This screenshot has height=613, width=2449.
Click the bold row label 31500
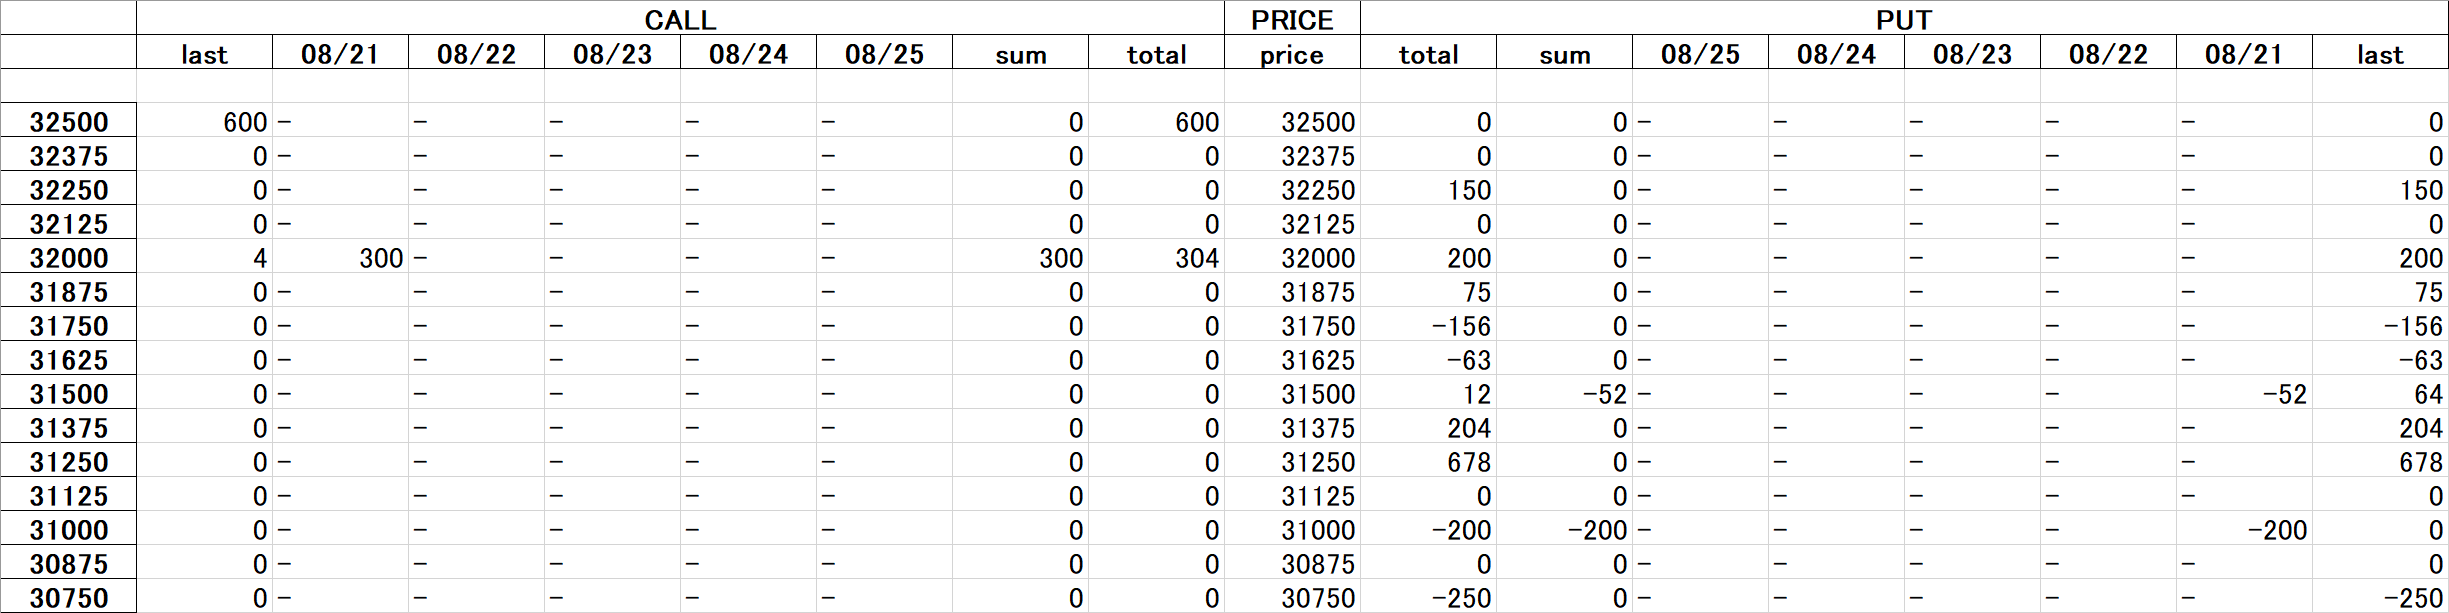point(68,393)
